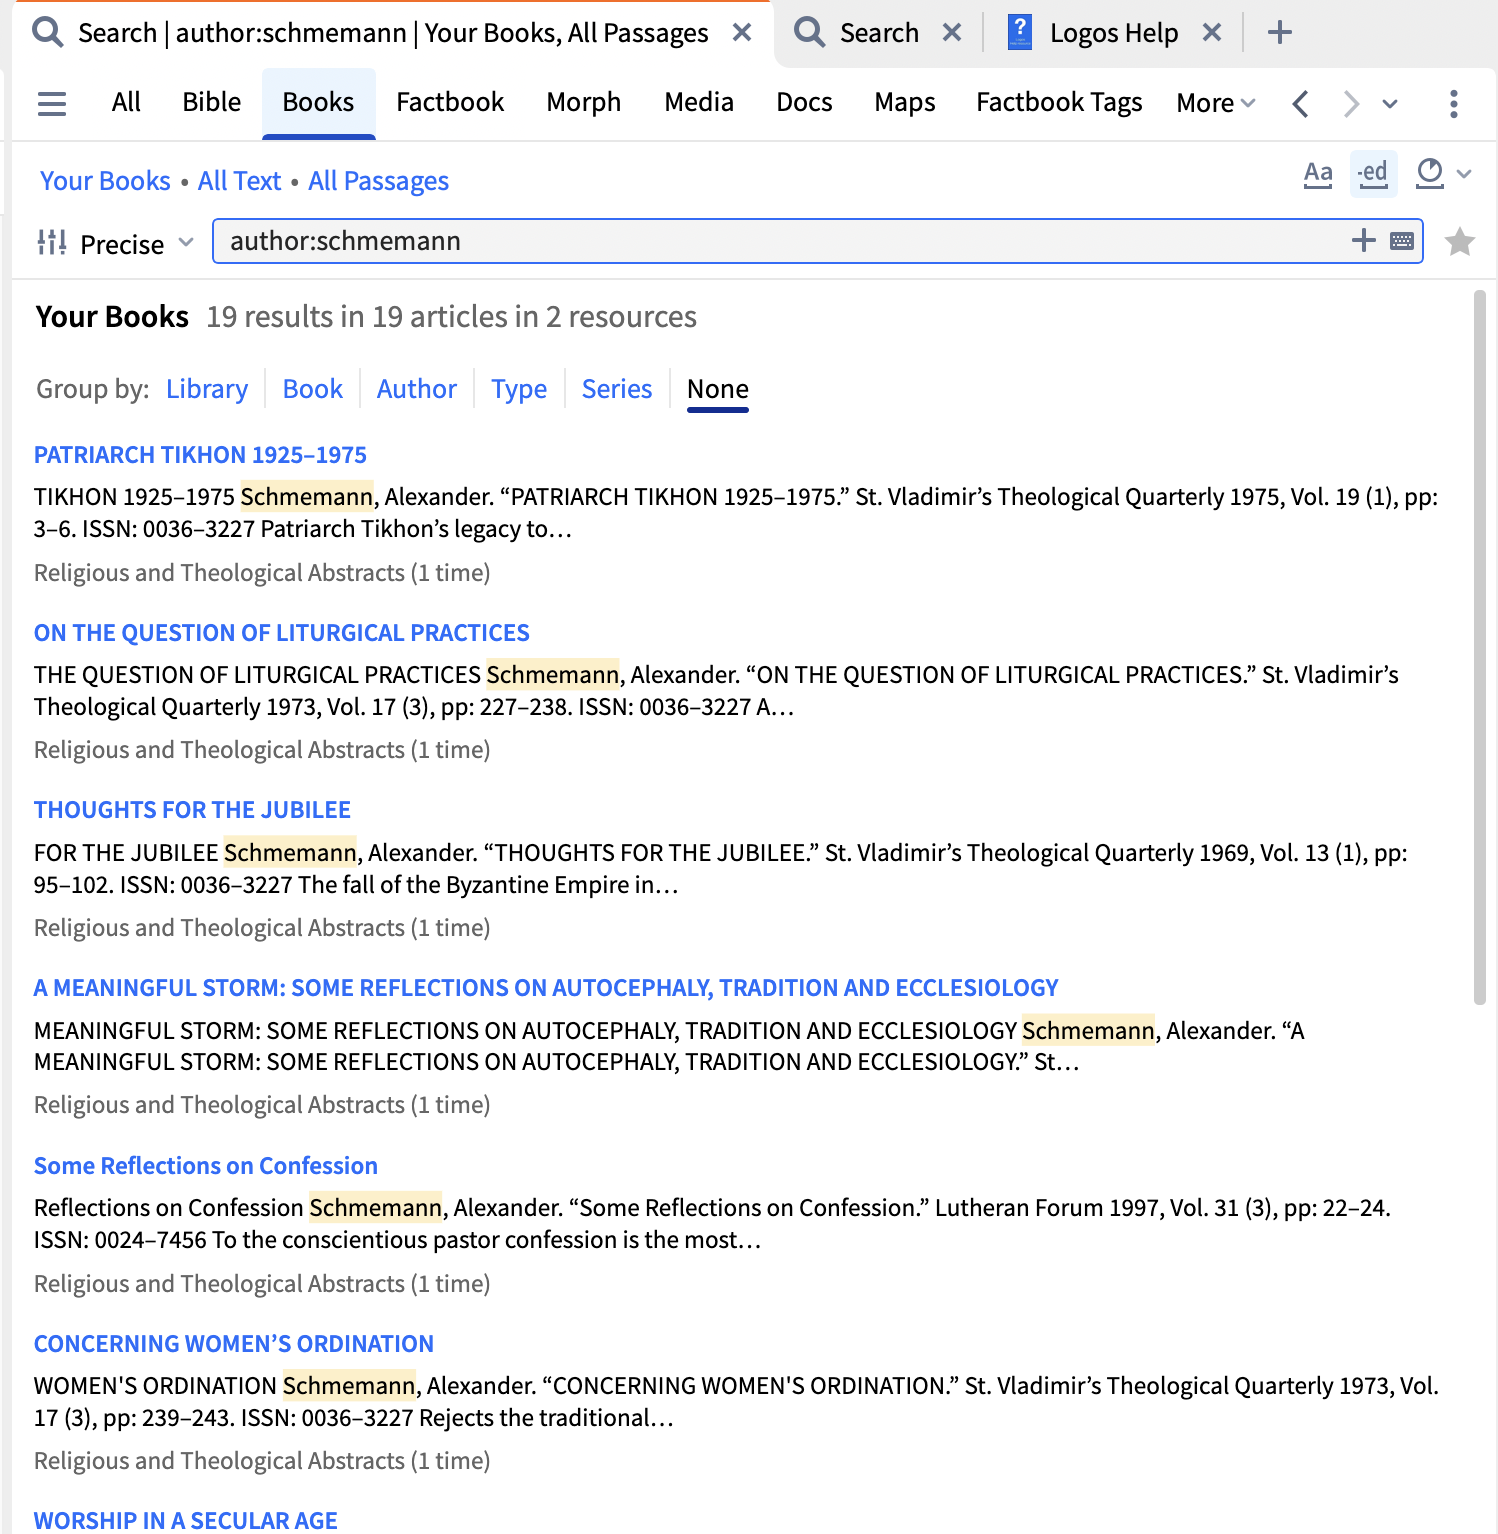Click All Text field filter

point(239,181)
